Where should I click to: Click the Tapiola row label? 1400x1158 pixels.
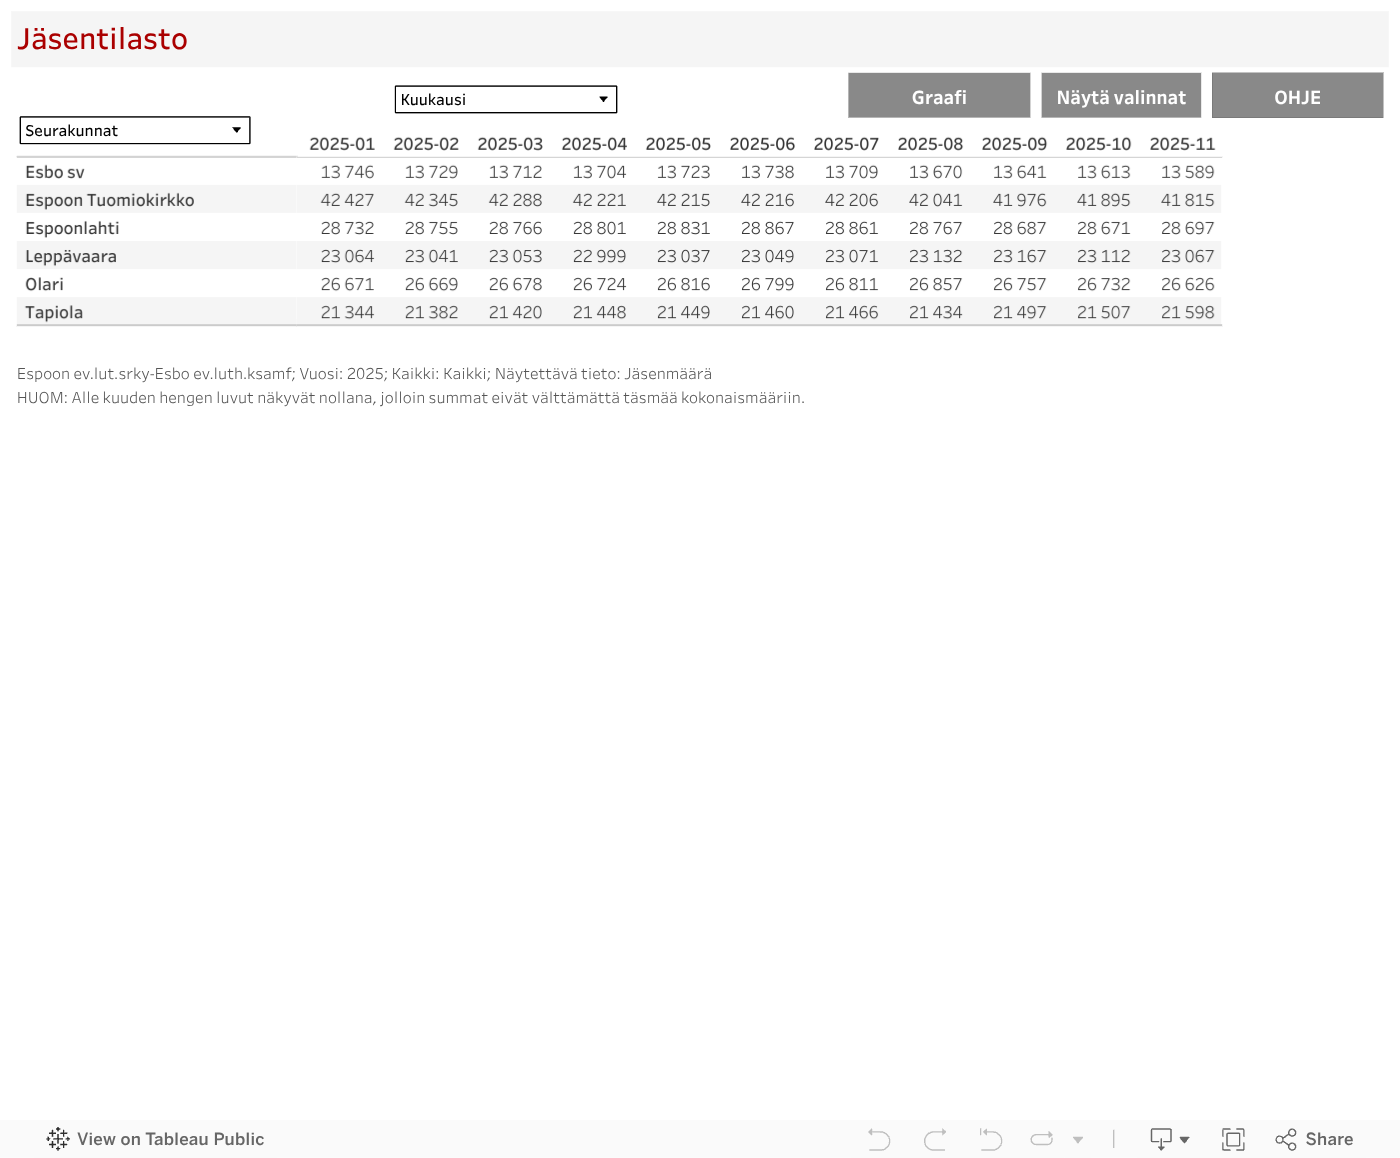(54, 312)
